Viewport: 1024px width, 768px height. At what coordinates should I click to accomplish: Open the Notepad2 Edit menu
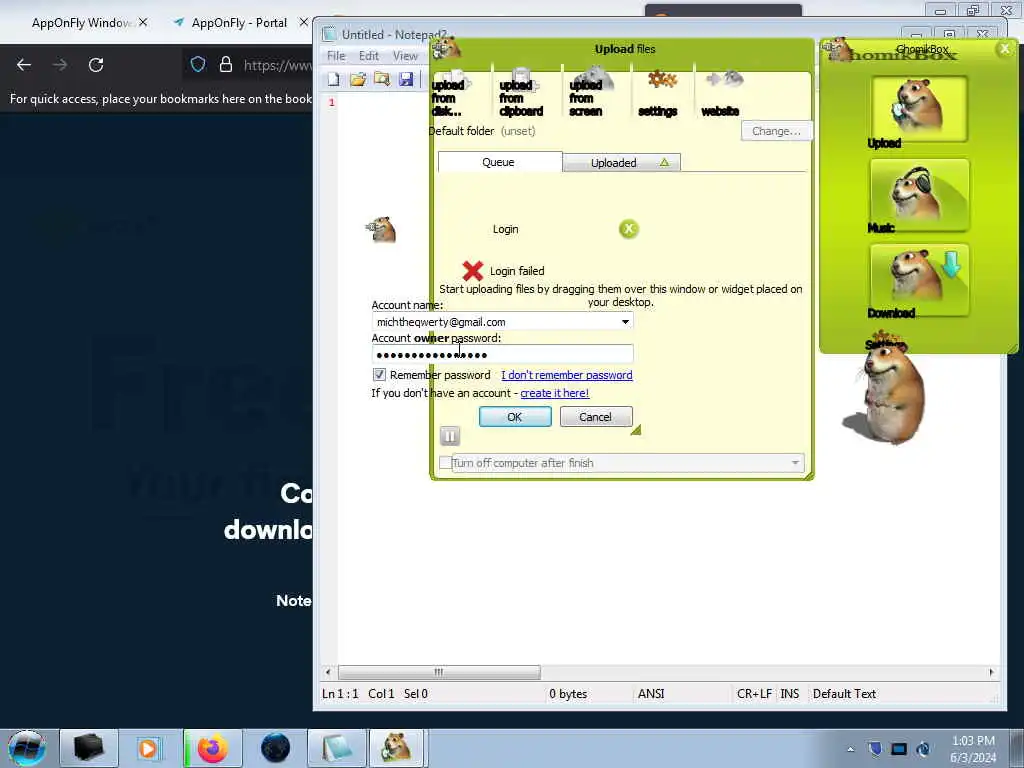coord(368,56)
